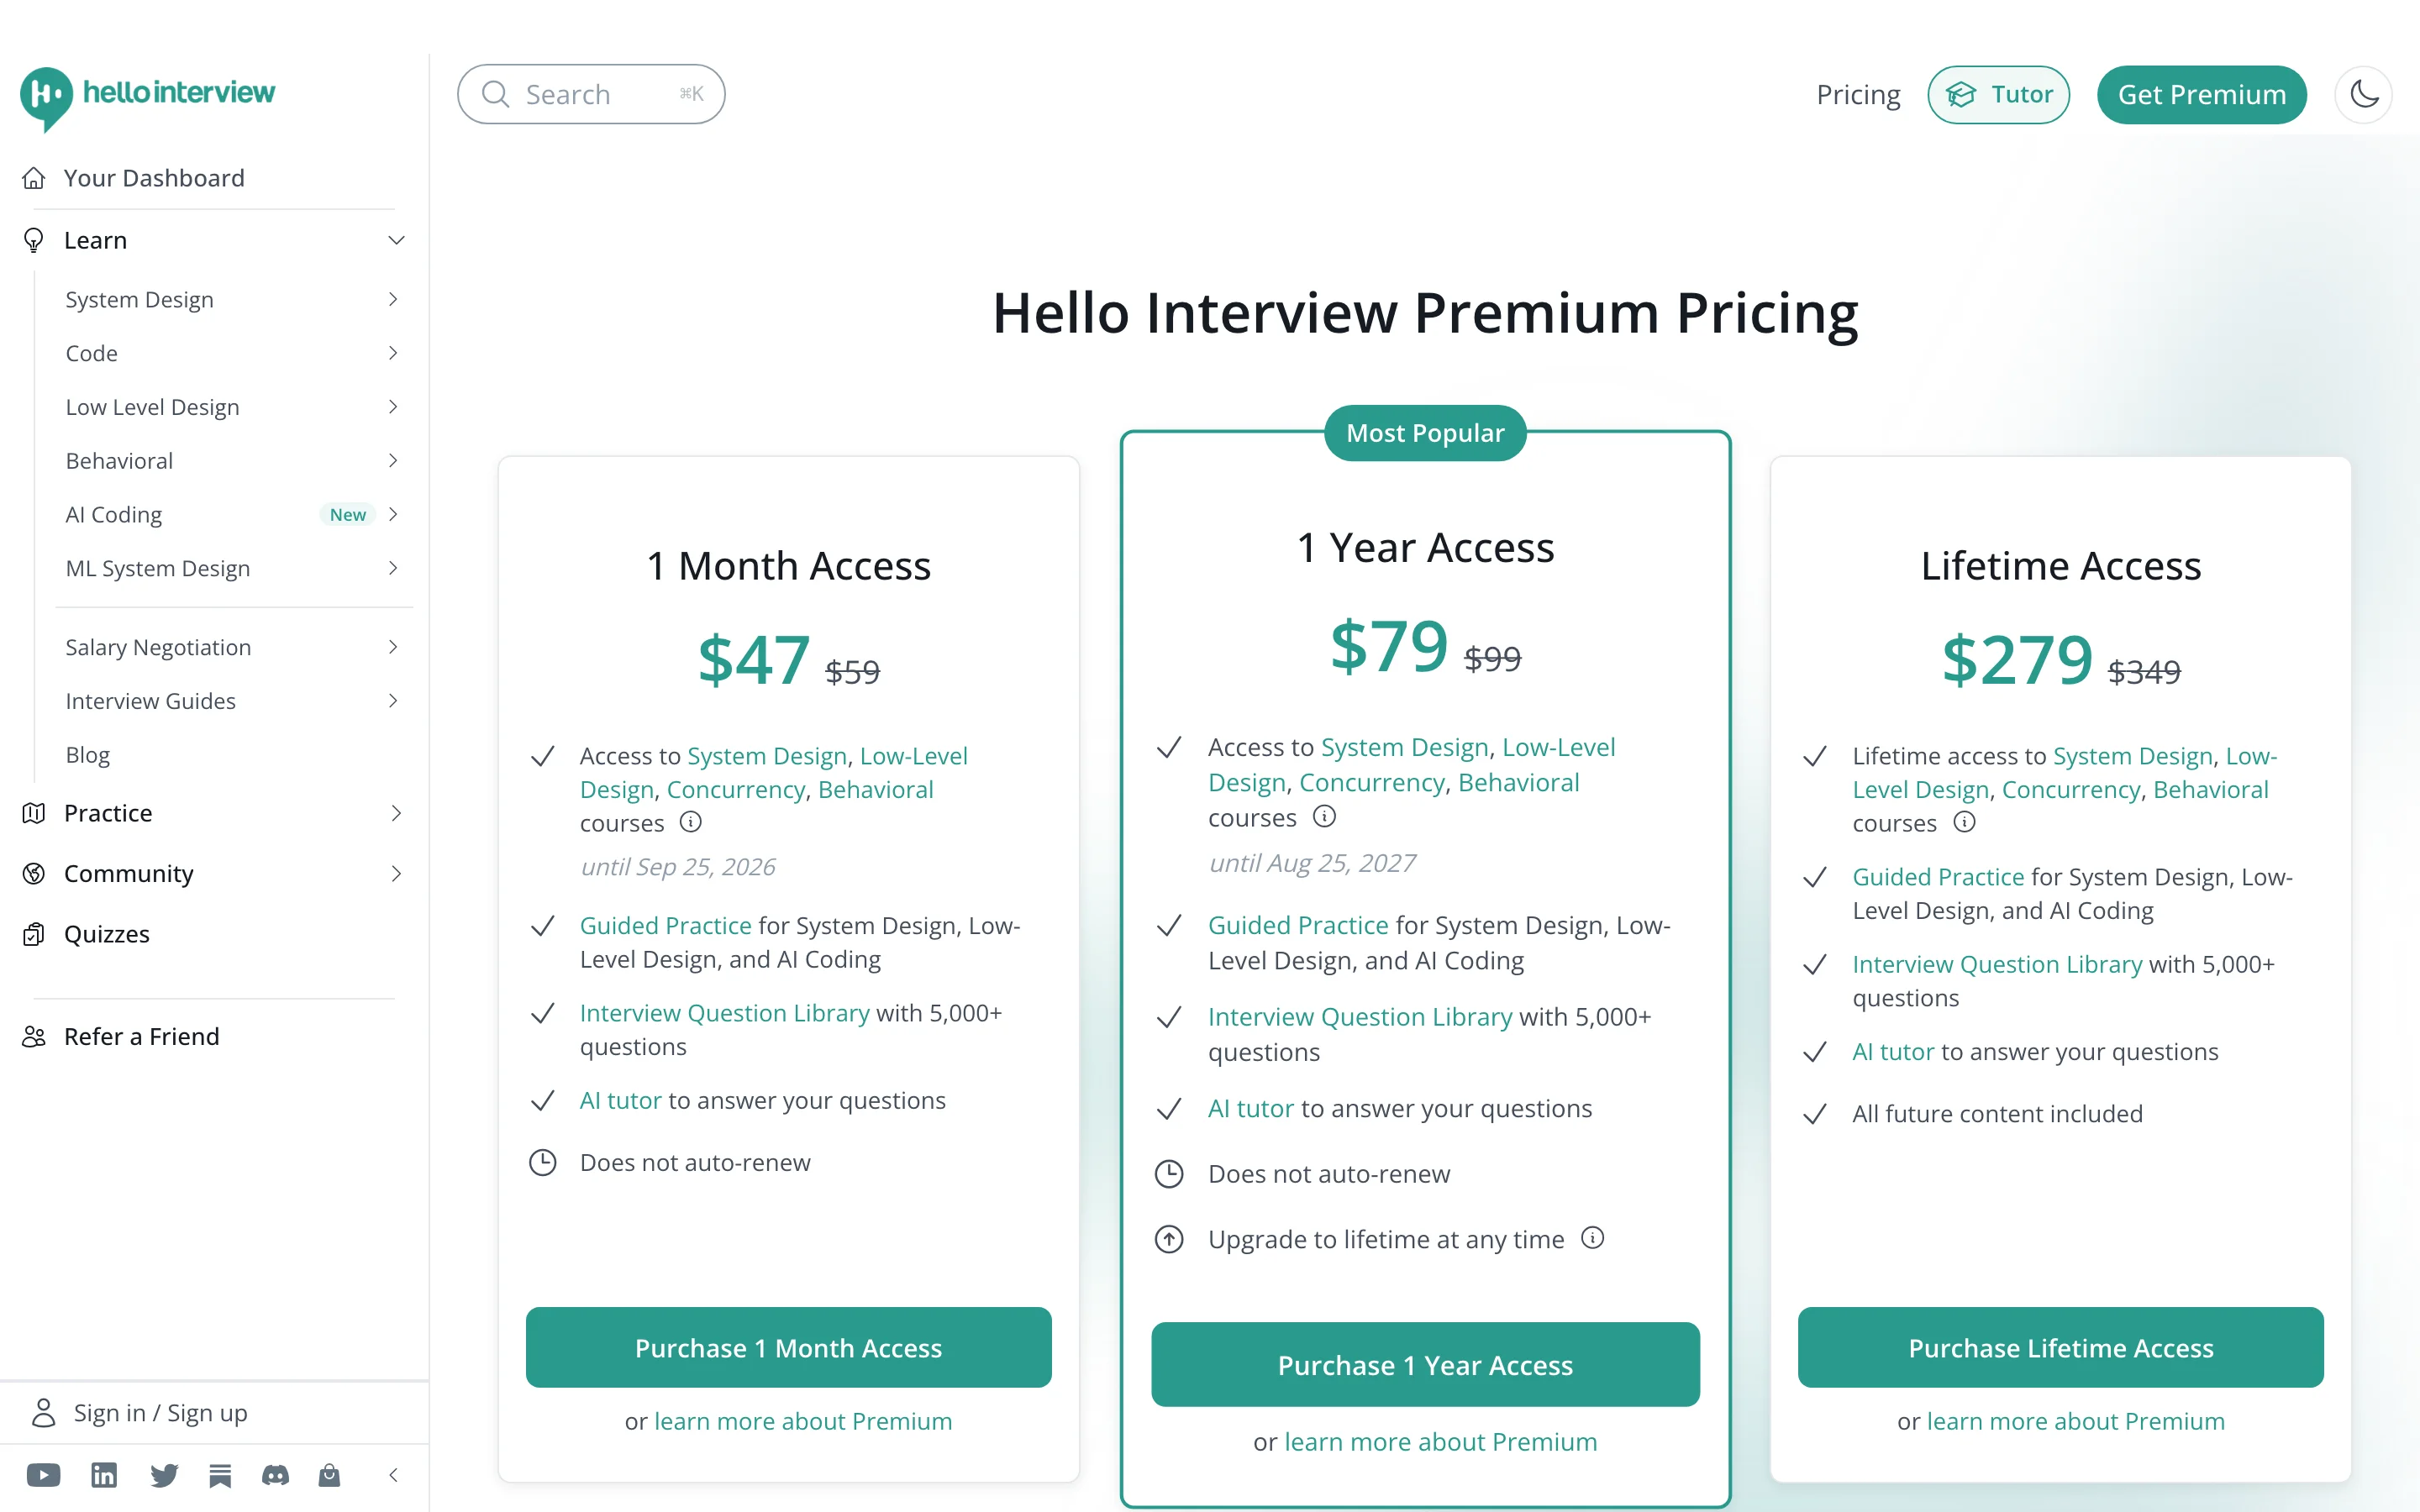Open the Discord icon in the sidebar footer

275,1475
